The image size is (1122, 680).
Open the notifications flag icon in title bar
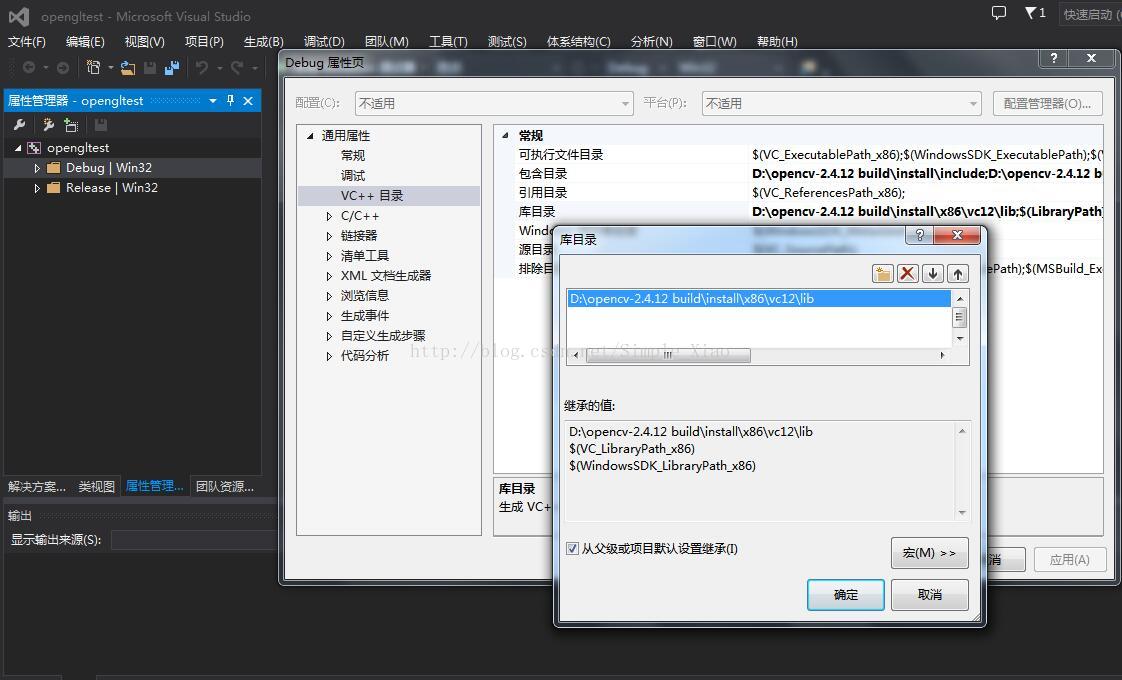[x=1030, y=13]
